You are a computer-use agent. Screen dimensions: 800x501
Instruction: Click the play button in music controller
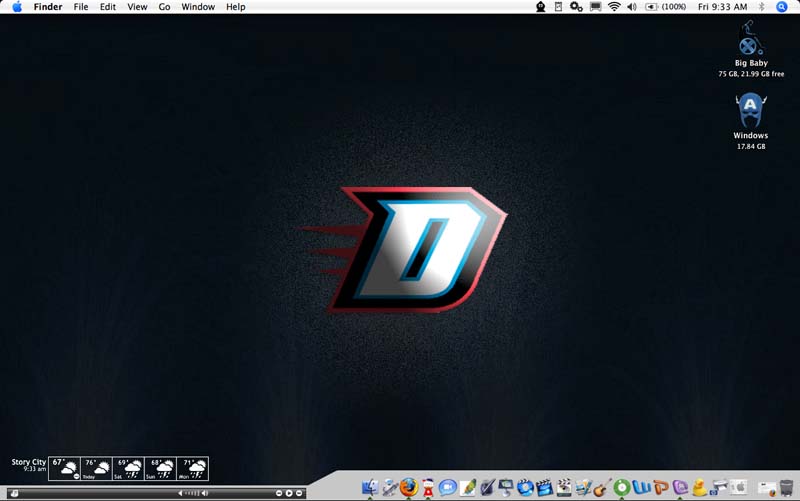click(x=289, y=493)
